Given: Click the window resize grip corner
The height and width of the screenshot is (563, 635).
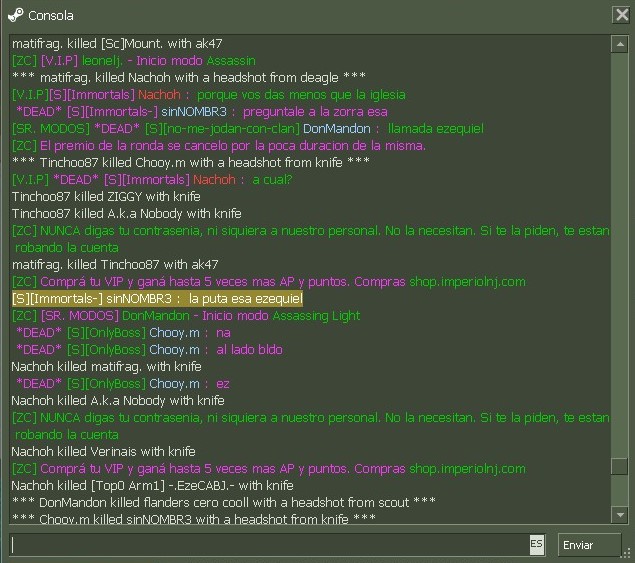Looking at the screenshot, I should click(627, 553).
